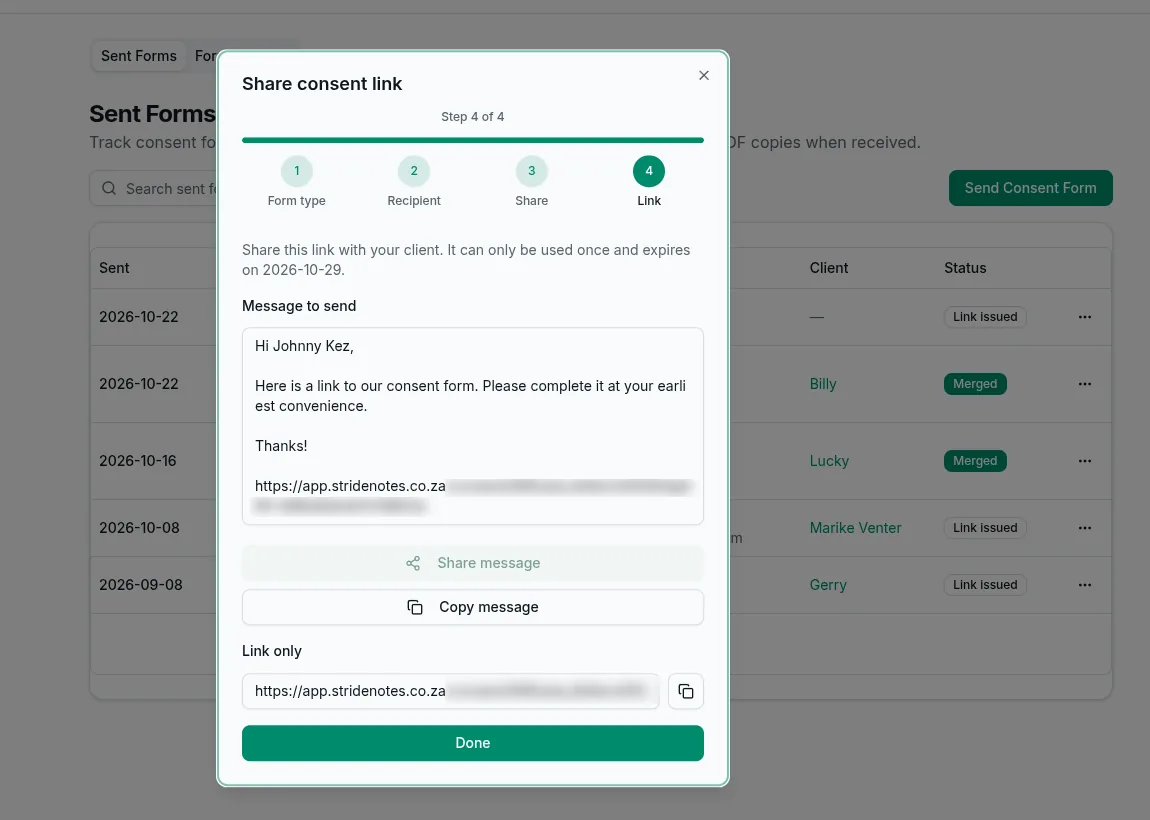The width and height of the screenshot is (1150, 820).
Task: Click the Done button
Action: point(472,743)
